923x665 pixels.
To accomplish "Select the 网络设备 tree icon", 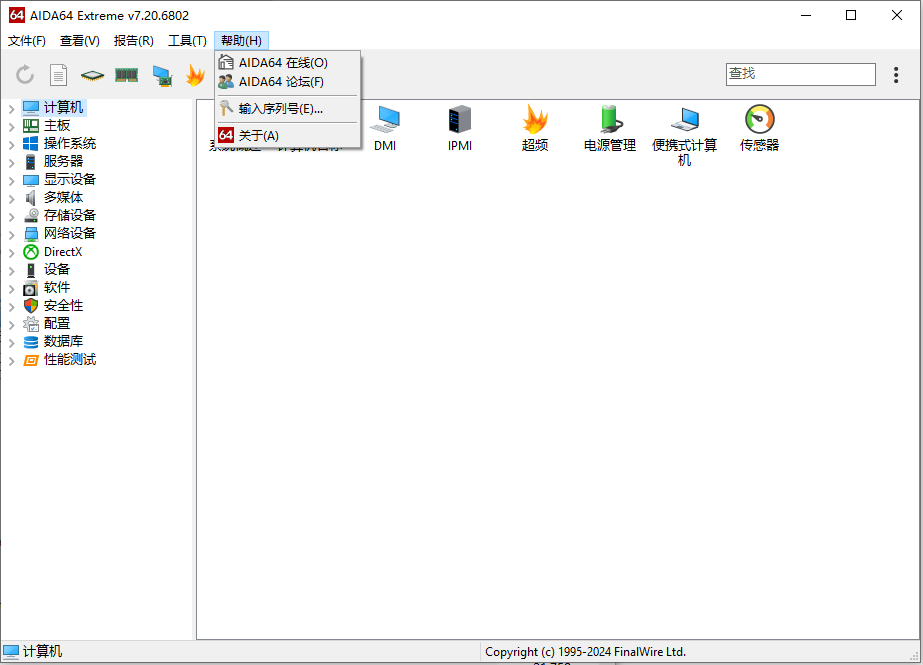I will click(31, 234).
